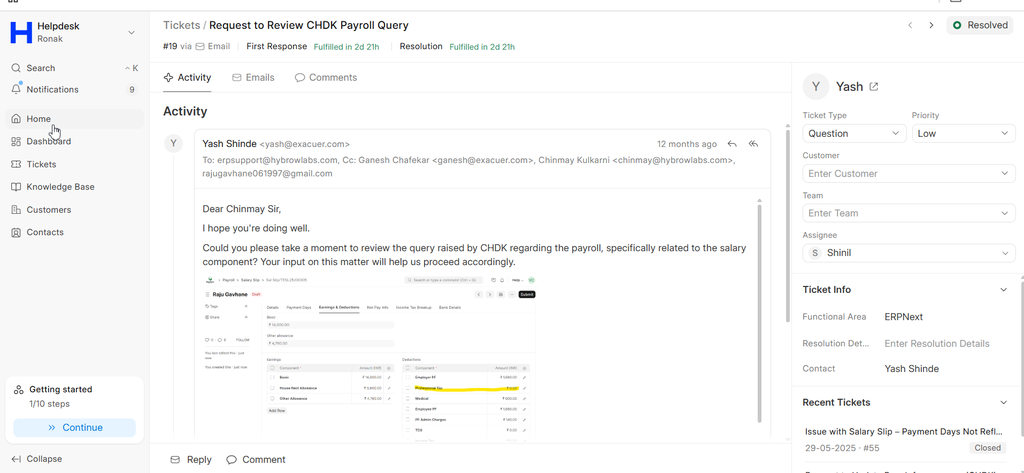Viewport: 1024px width, 473px height.
Task: Click the Helpdesk logo icon
Action: pos(21,32)
